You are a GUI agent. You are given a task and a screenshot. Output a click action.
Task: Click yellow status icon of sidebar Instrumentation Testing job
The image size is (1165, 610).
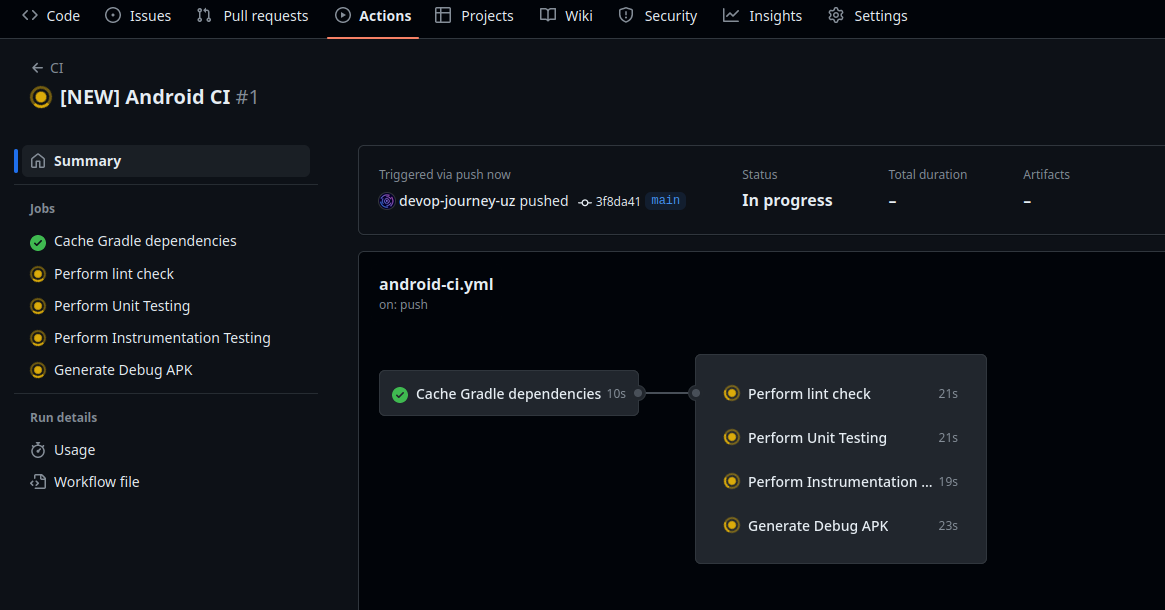38,338
